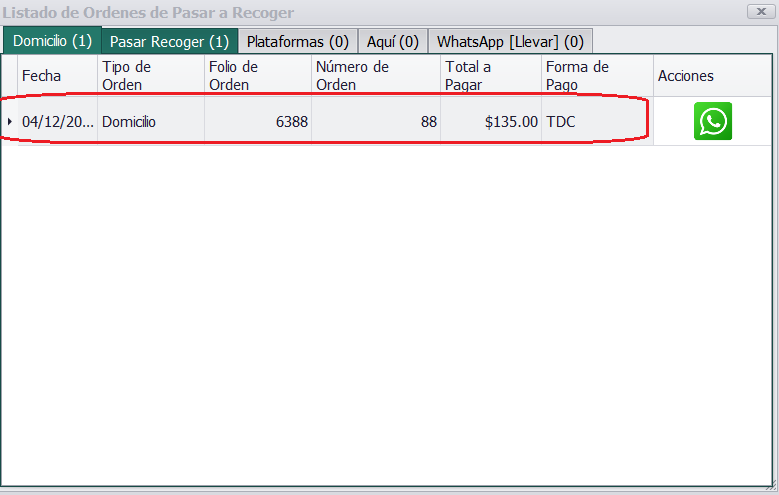This screenshot has width=779, height=495.
Task: Sort by Total a Pagar header
Action: [490, 76]
